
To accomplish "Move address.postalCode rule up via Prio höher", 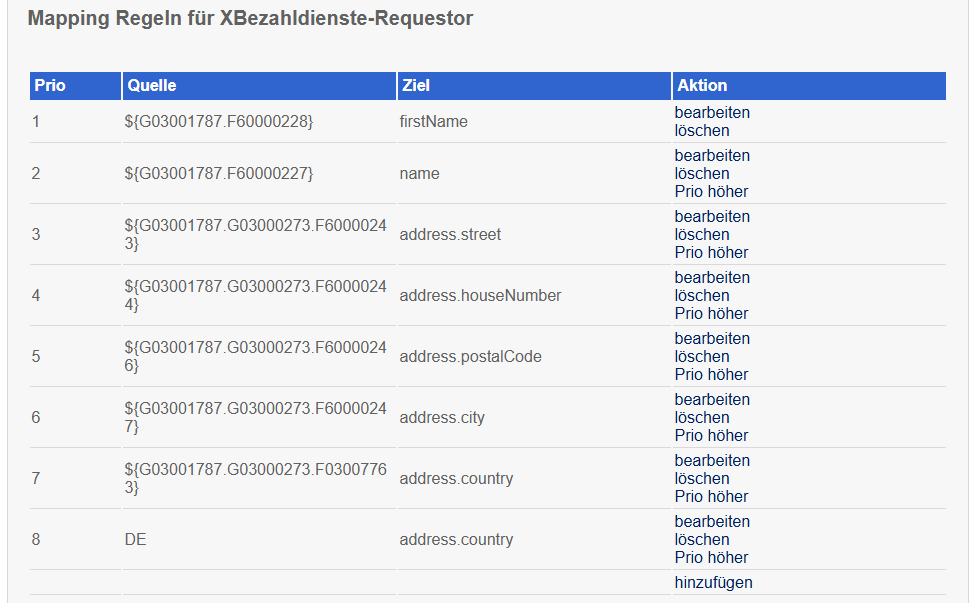I will coord(711,374).
